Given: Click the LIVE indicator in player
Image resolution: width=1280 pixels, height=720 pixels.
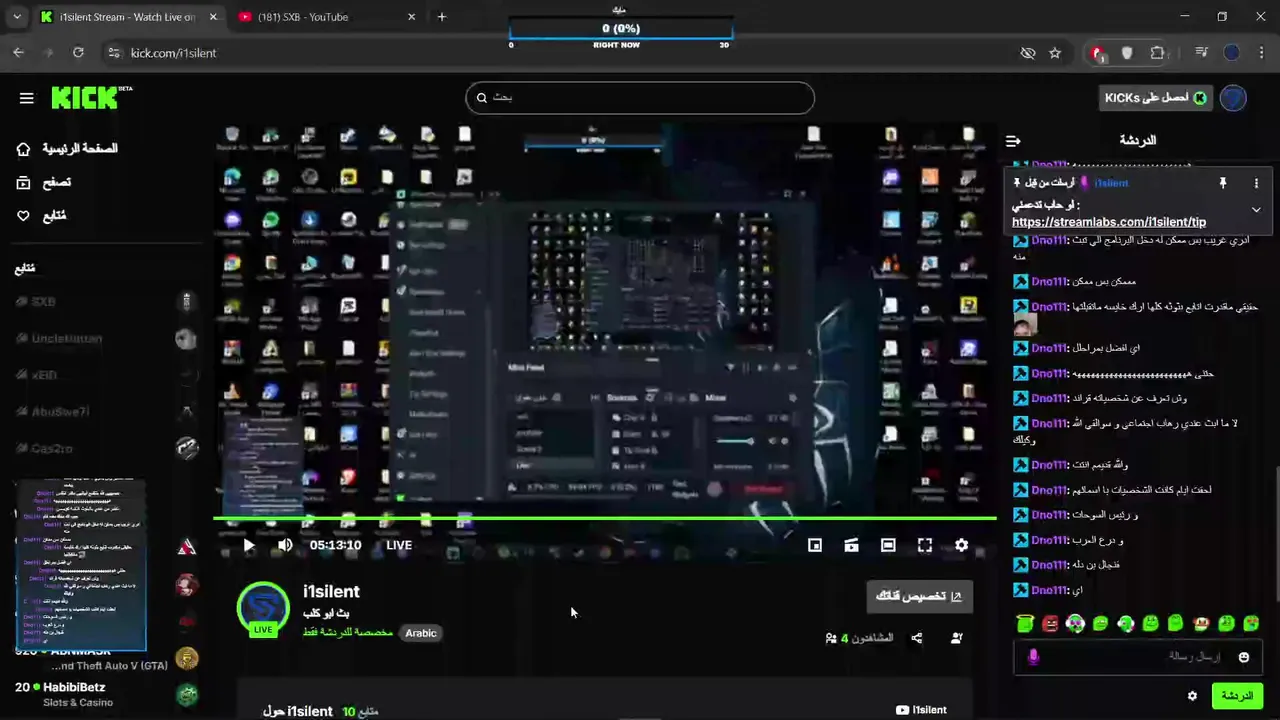Looking at the screenshot, I should point(399,545).
